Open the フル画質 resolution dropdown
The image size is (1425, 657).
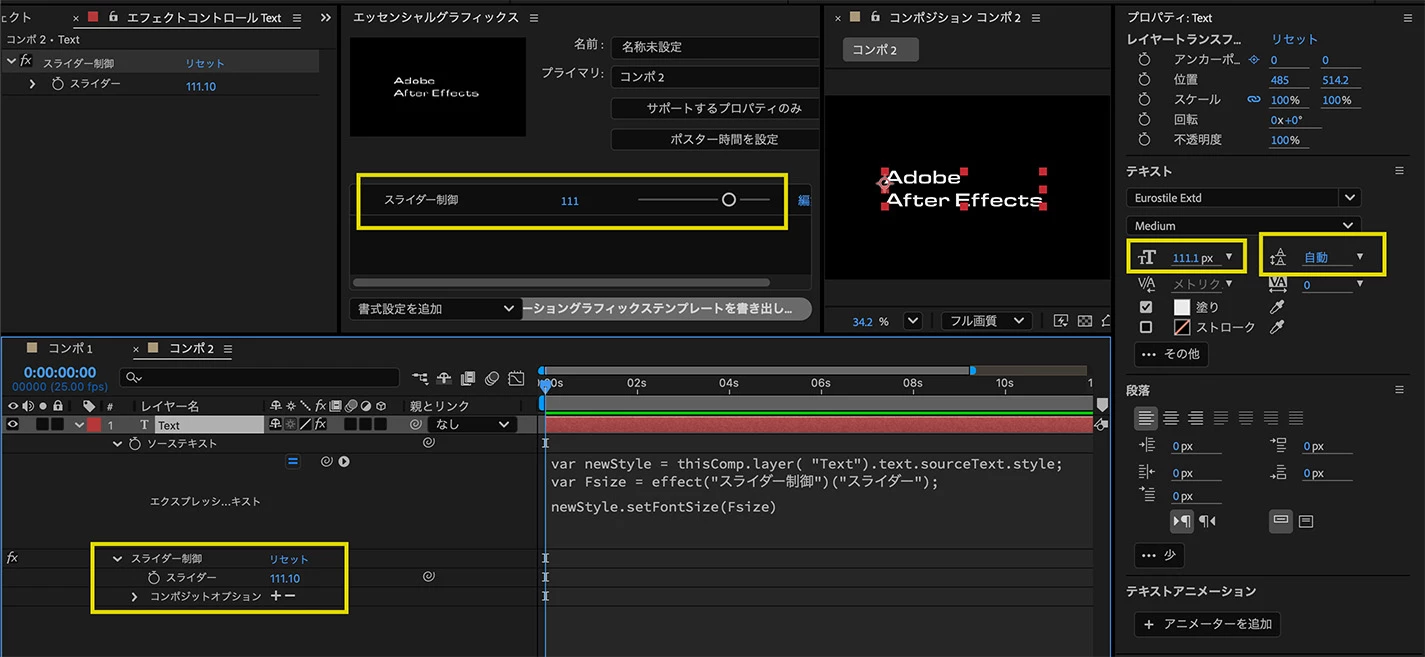point(986,321)
